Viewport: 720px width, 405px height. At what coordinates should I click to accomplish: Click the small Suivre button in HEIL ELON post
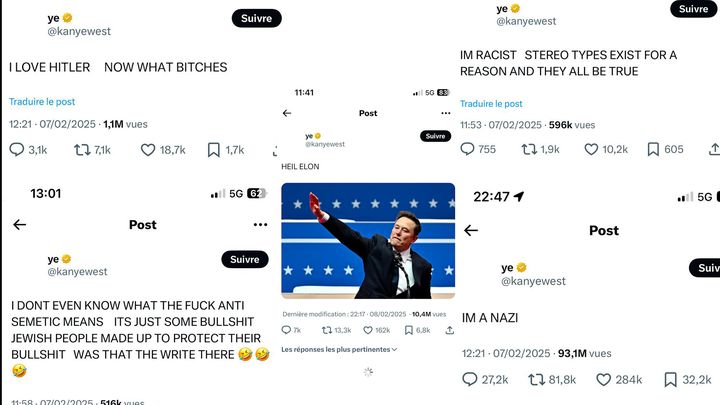435,136
